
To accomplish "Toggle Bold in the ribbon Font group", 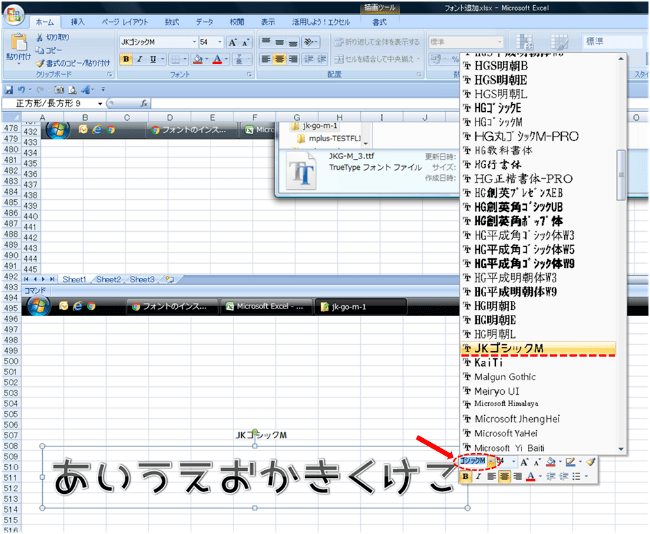I will 126,59.
